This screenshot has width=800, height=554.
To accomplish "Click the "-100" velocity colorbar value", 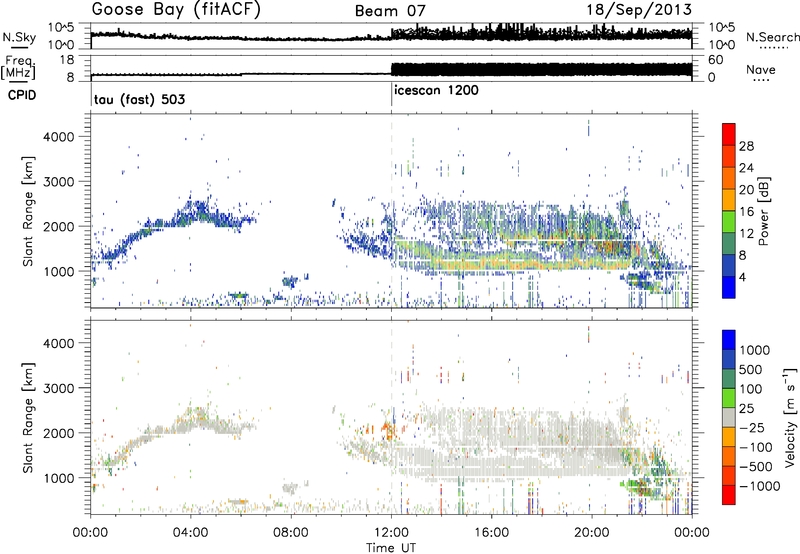I will (756, 447).
